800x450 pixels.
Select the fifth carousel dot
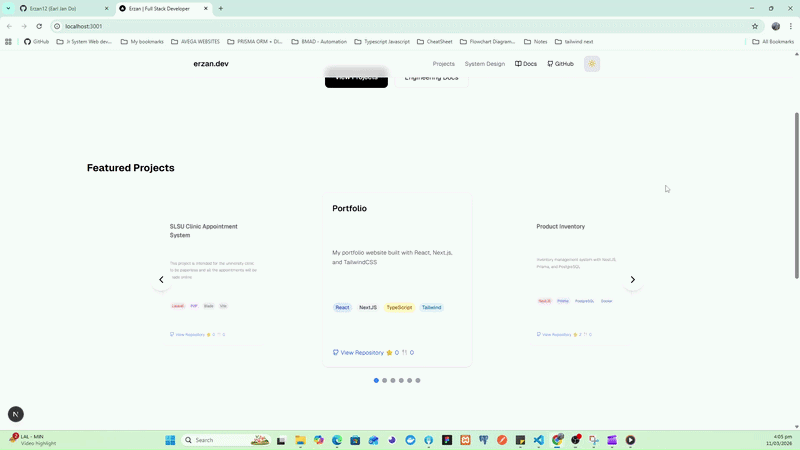point(409,381)
